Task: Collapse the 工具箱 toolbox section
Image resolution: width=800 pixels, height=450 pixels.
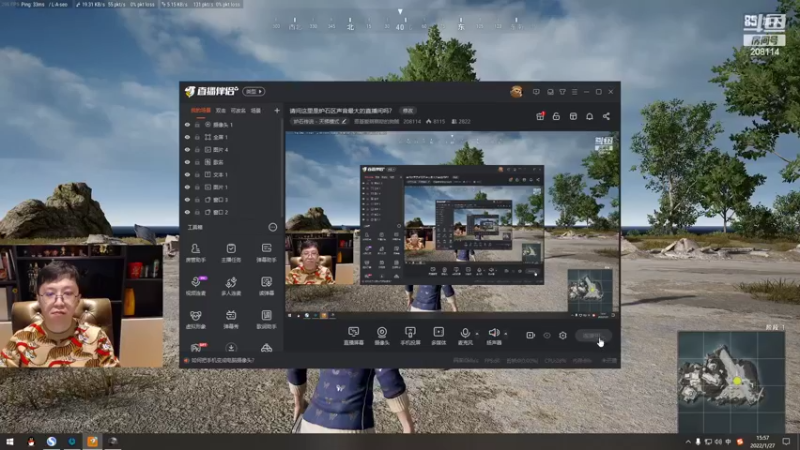Action: click(x=272, y=227)
